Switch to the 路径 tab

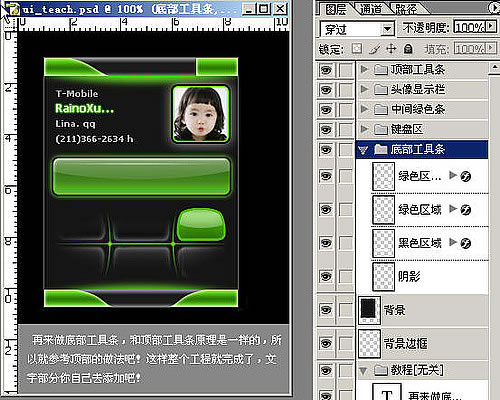pyautogui.click(x=406, y=9)
